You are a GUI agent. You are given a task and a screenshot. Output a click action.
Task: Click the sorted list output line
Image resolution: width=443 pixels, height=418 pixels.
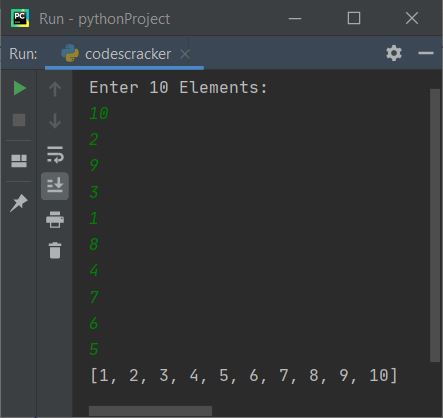244,376
